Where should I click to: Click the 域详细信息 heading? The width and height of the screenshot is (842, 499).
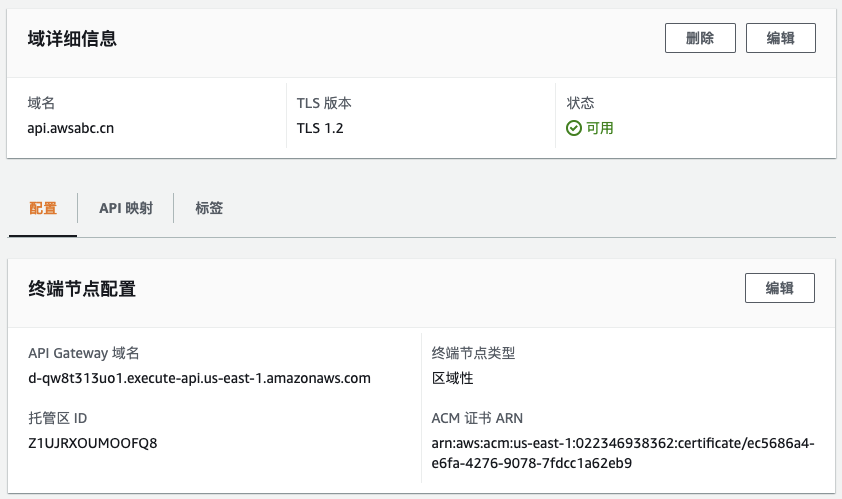[72, 39]
